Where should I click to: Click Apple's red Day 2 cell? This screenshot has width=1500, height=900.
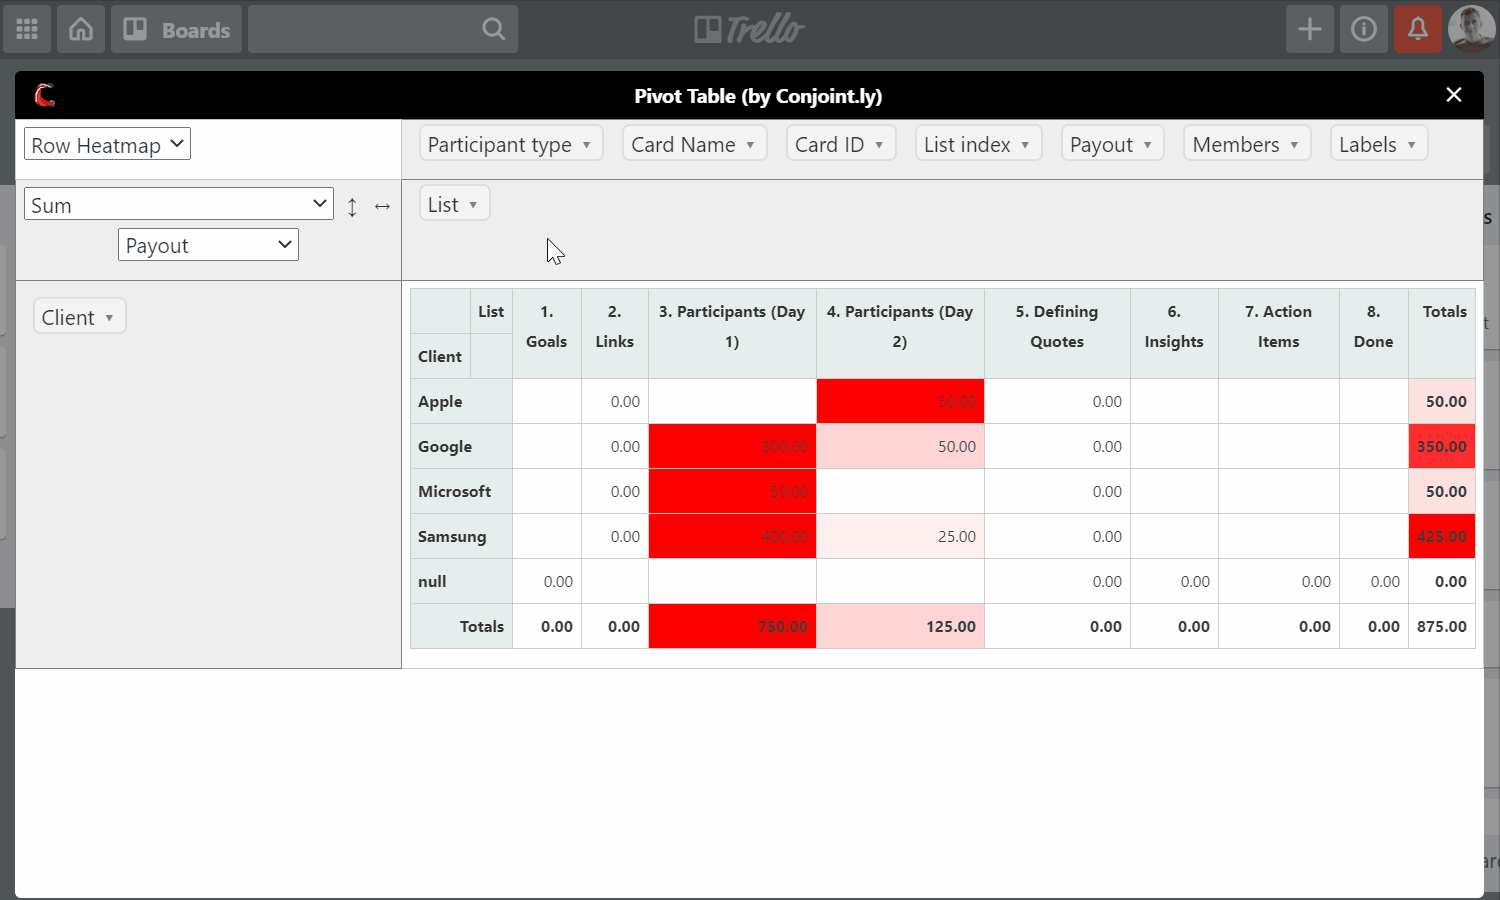[x=900, y=401]
